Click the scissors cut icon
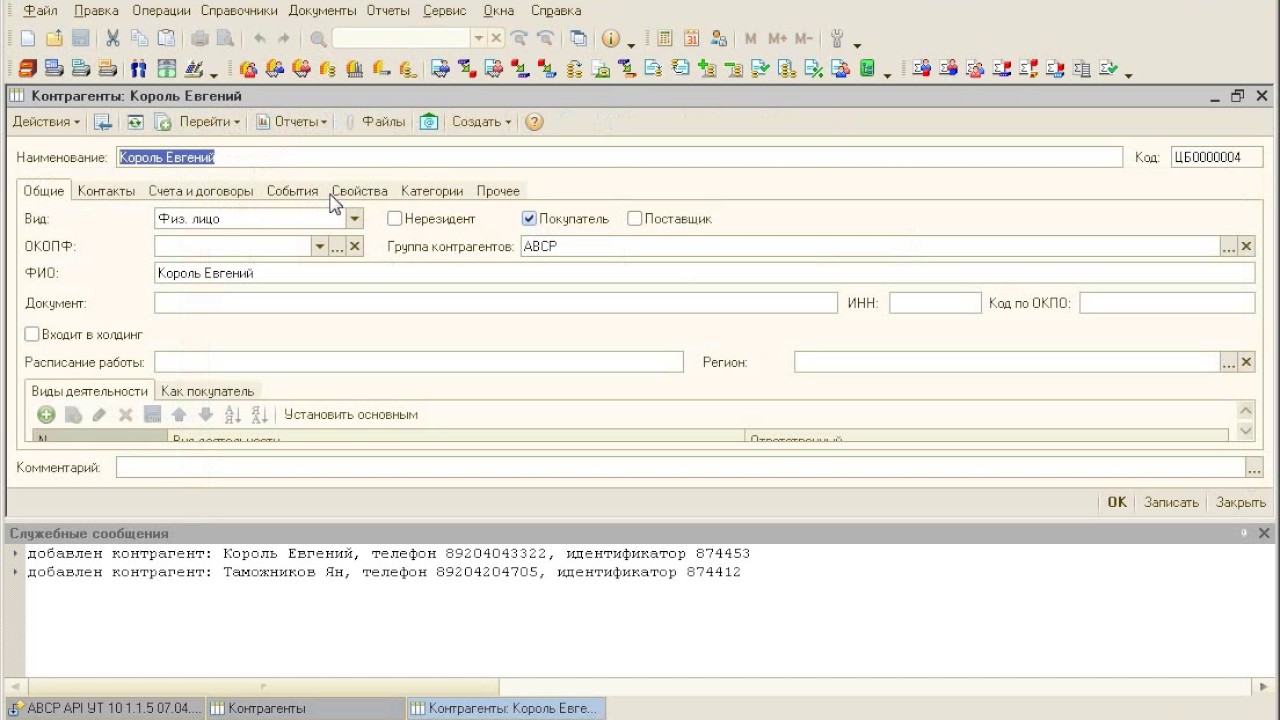The height and width of the screenshot is (720, 1280). click(x=113, y=39)
